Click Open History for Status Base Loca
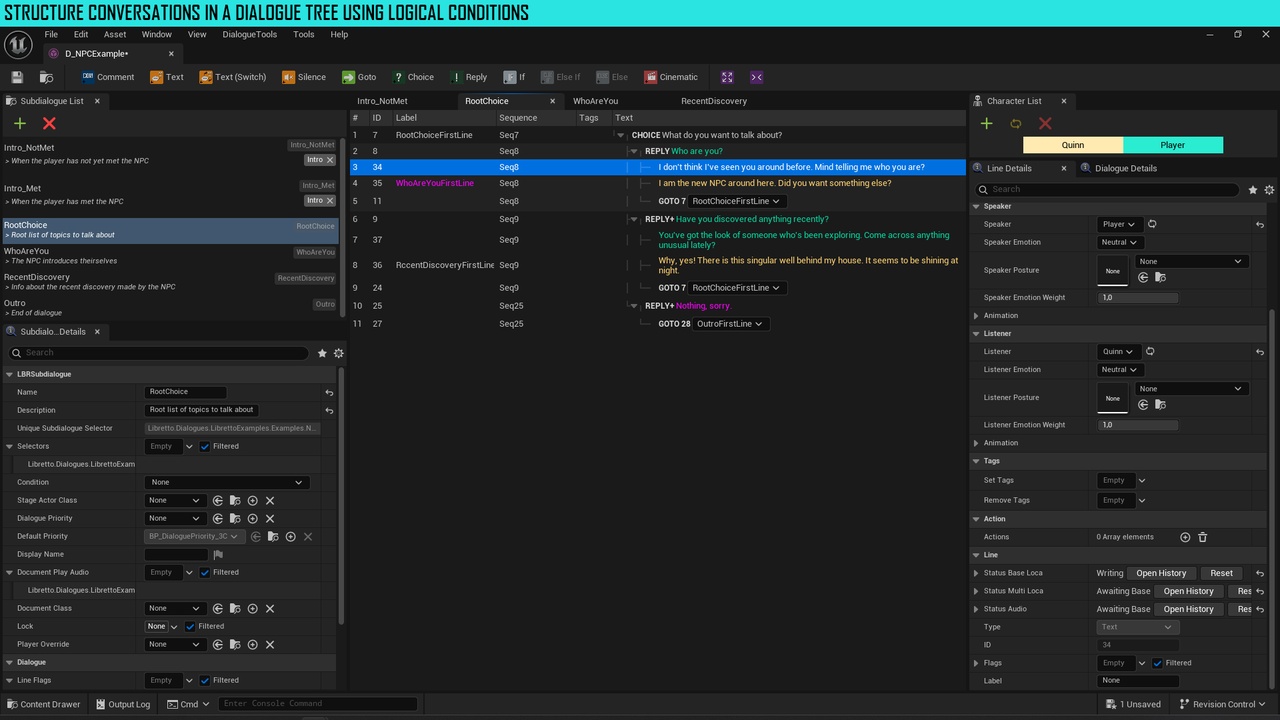Image resolution: width=1280 pixels, height=720 pixels. point(1161,573)
